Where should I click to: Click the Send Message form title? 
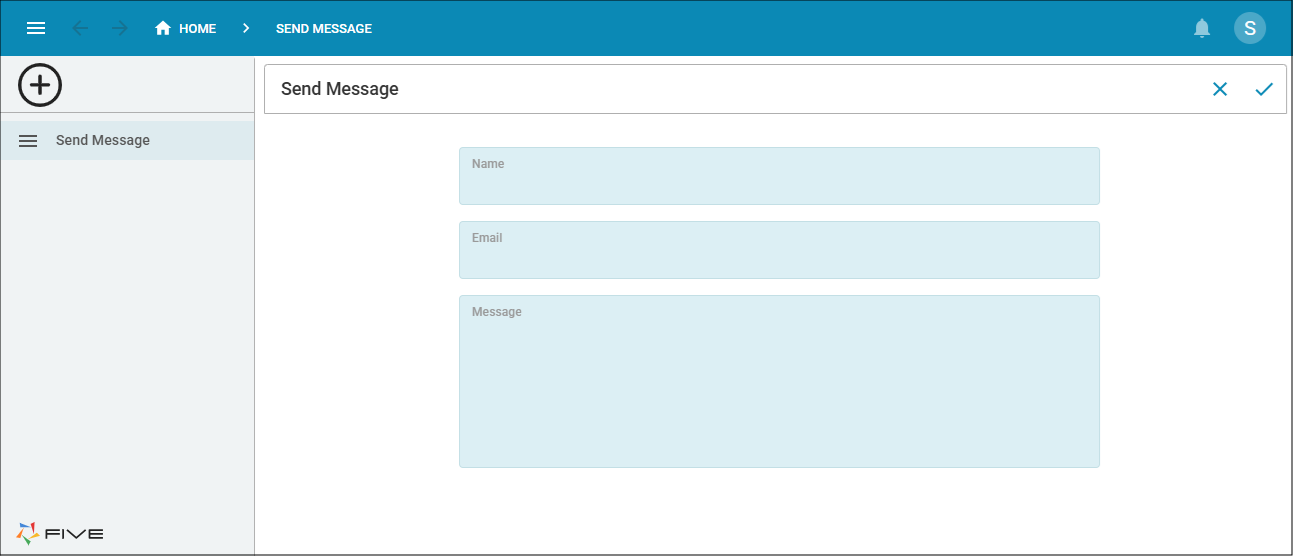click(340, 89)
